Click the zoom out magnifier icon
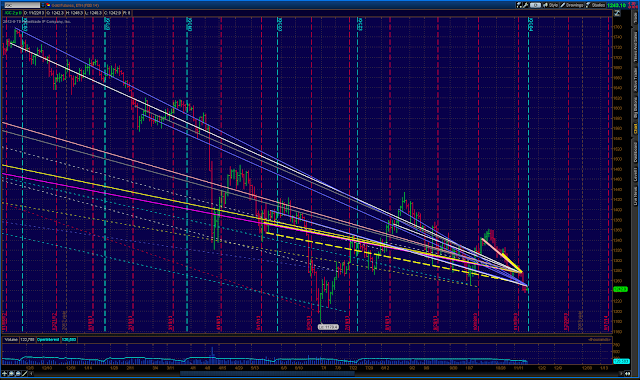Screen dimensions: 640x380 click(18, 373)
